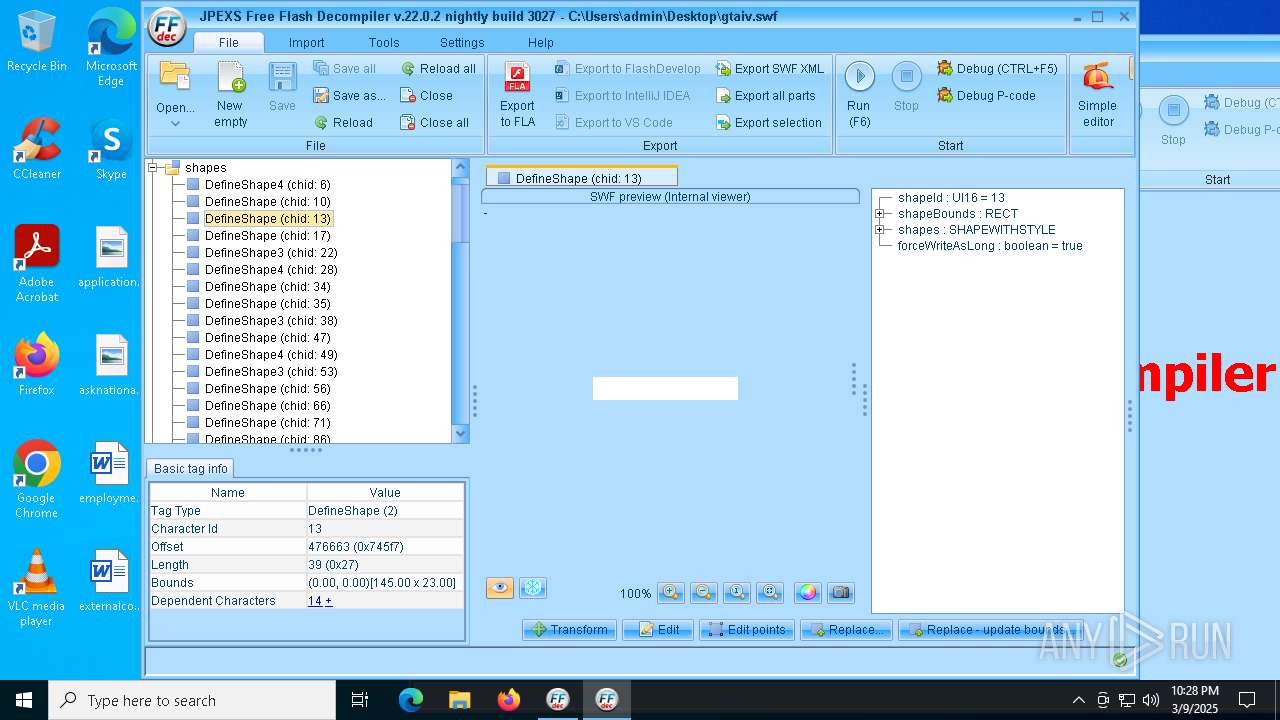Click the zoom to 1:1 icon
The image size is (1280, 720).
[737, 593]
